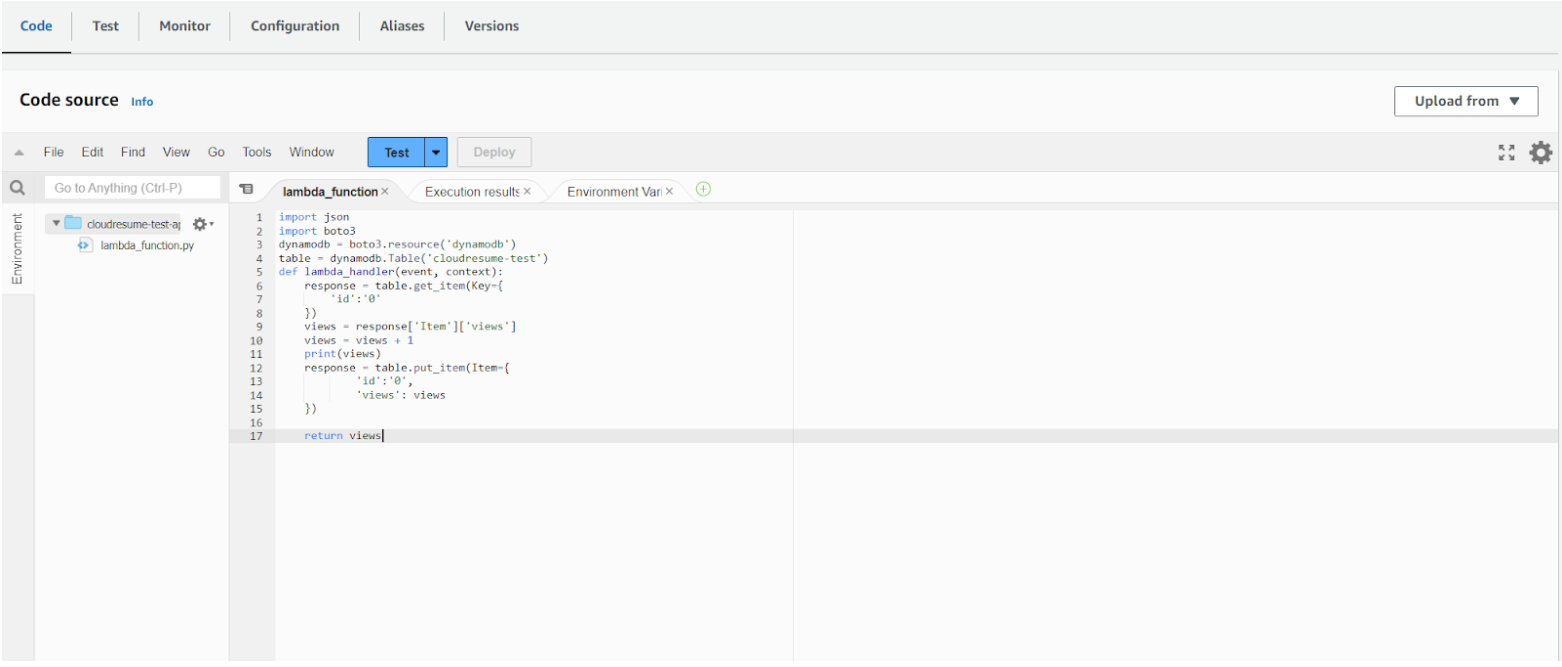
Task: Toggle the Environment side panel
Action: (x=17, y=249)
